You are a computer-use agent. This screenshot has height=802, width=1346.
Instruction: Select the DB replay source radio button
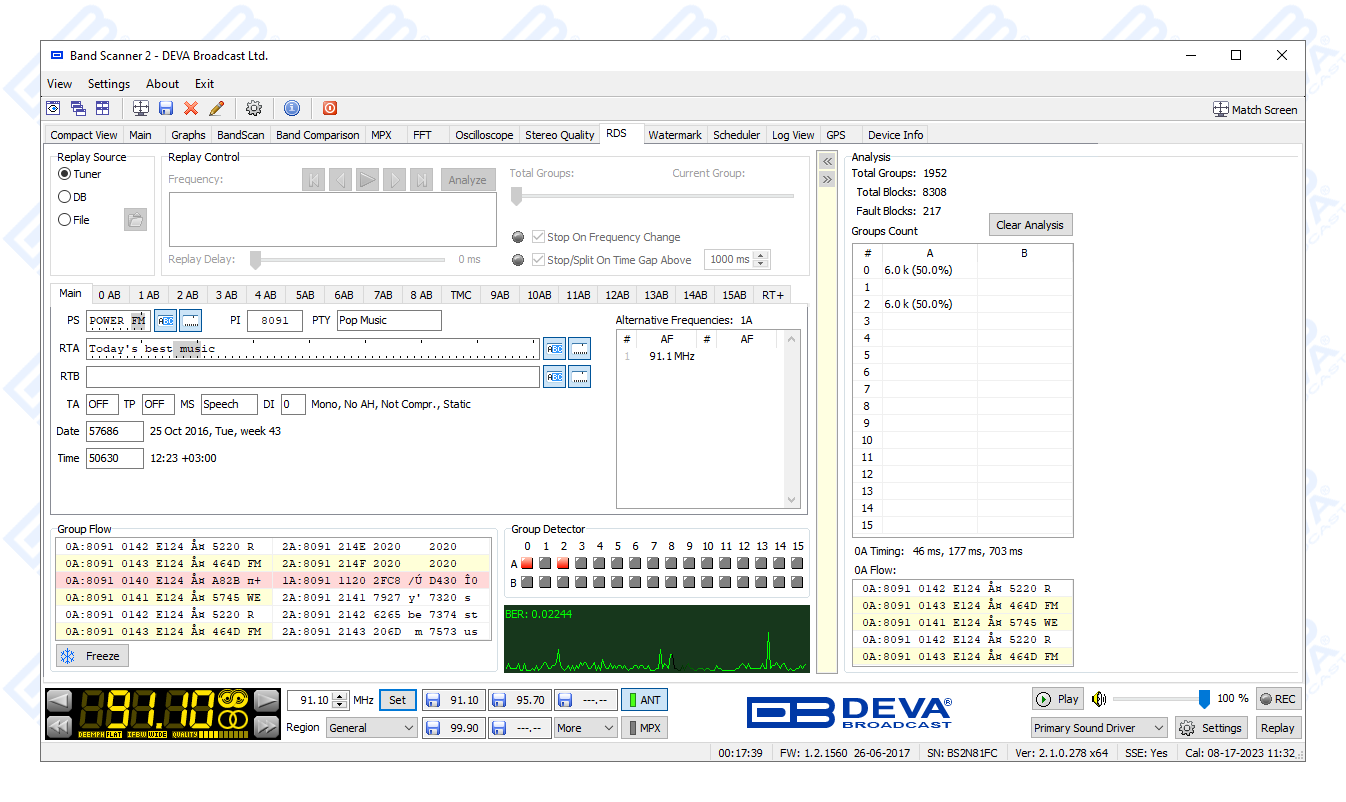pyautogui.click(x=65, y=197)
